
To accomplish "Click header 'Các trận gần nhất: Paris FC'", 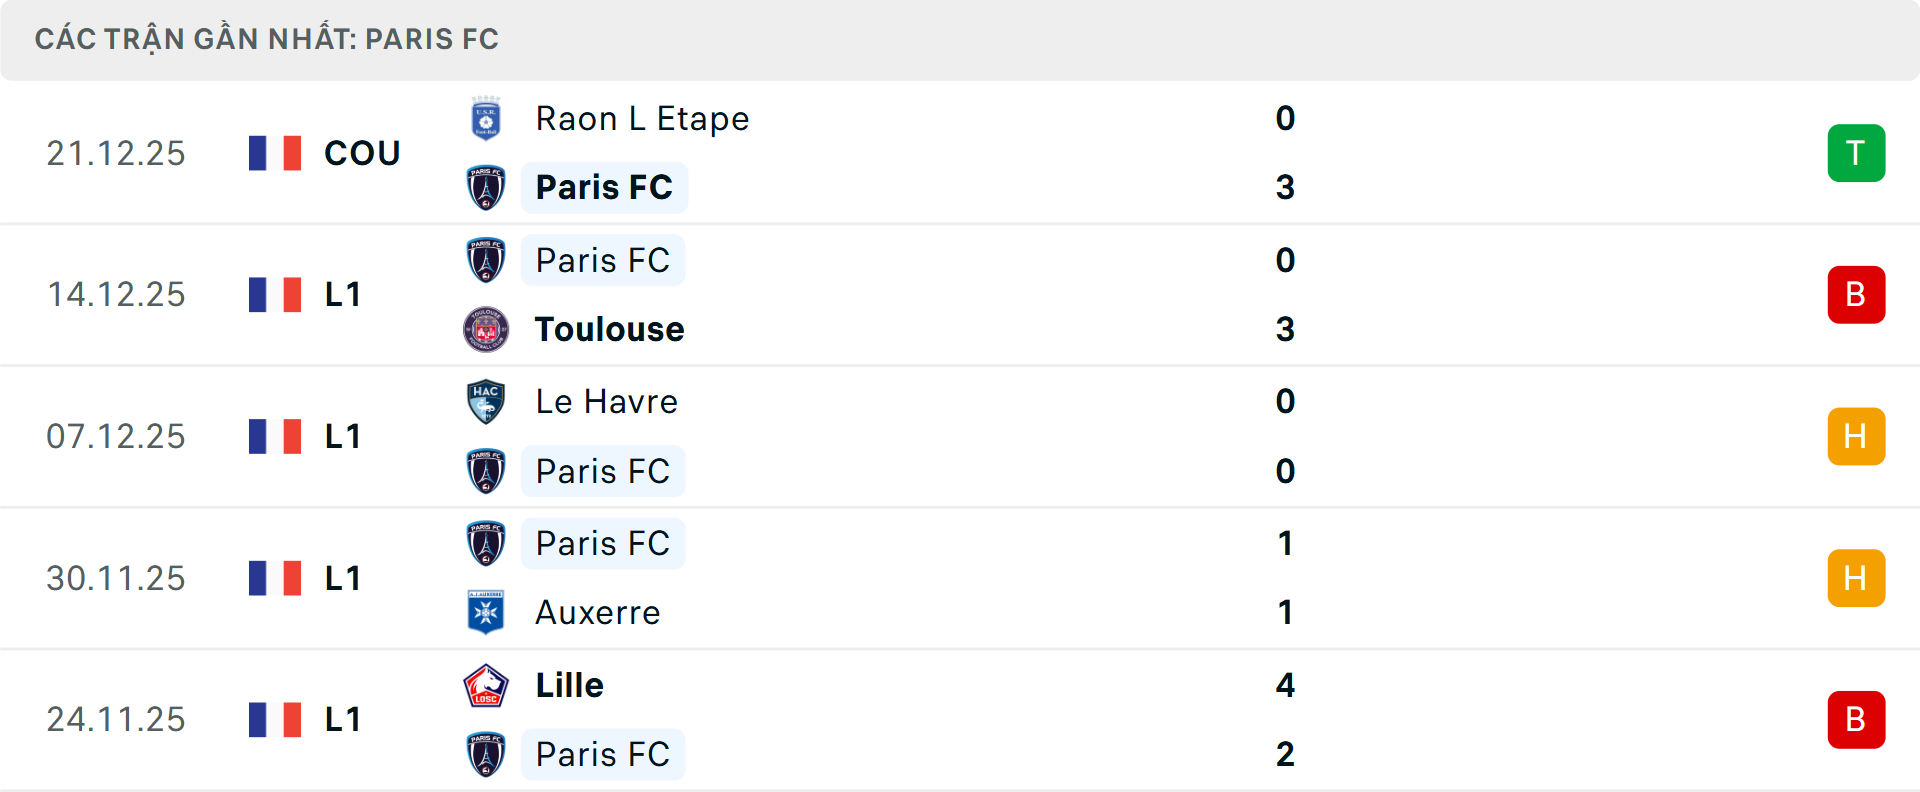I will coord(266,39).
